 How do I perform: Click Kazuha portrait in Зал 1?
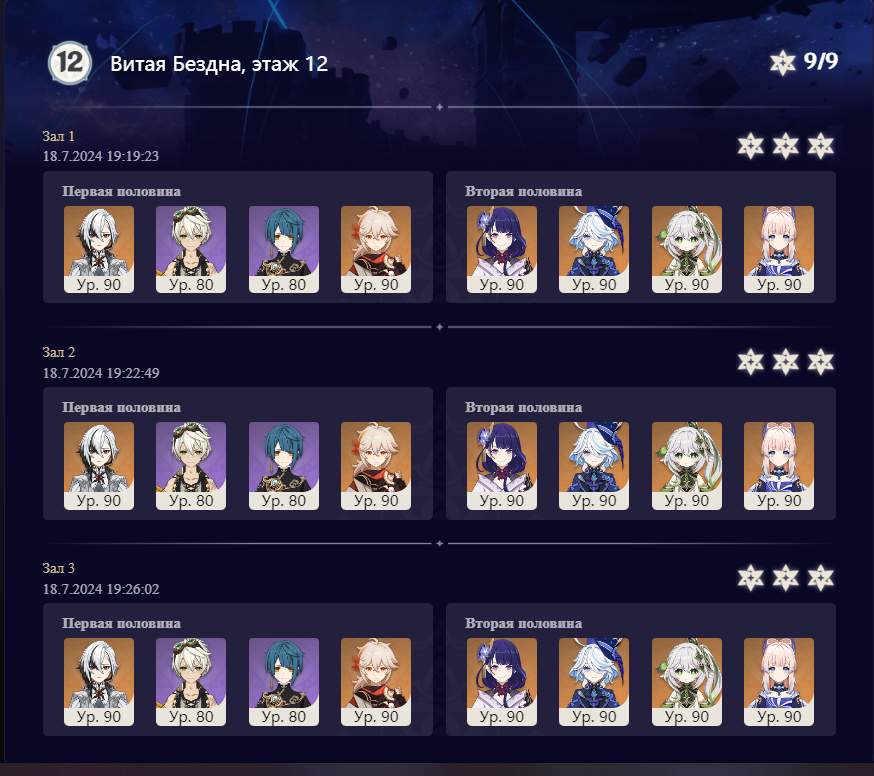pyautogui.click(x=376, y=249)
